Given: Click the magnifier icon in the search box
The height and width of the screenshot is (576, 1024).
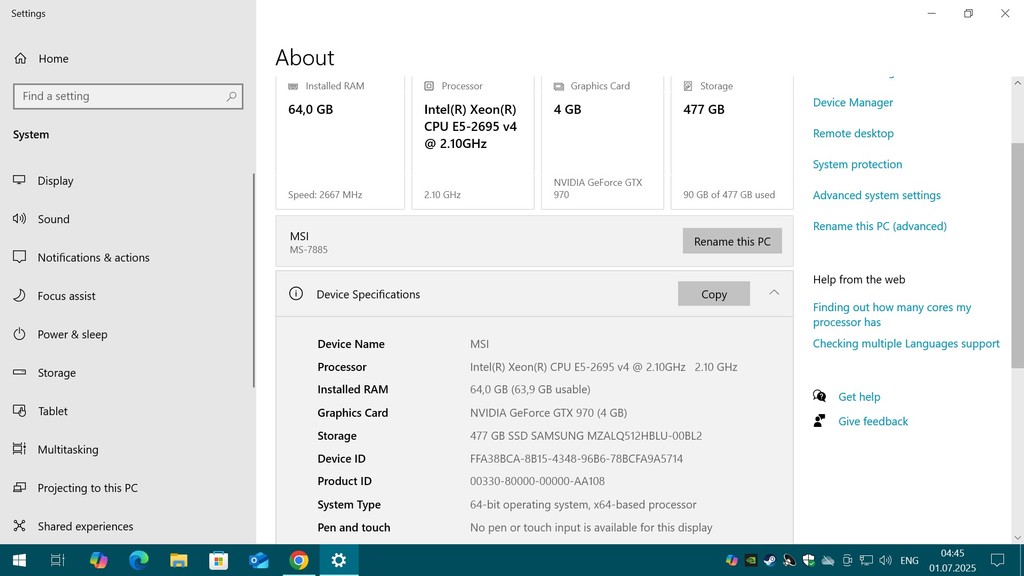Looking at the screenshot, I should 231,97.
